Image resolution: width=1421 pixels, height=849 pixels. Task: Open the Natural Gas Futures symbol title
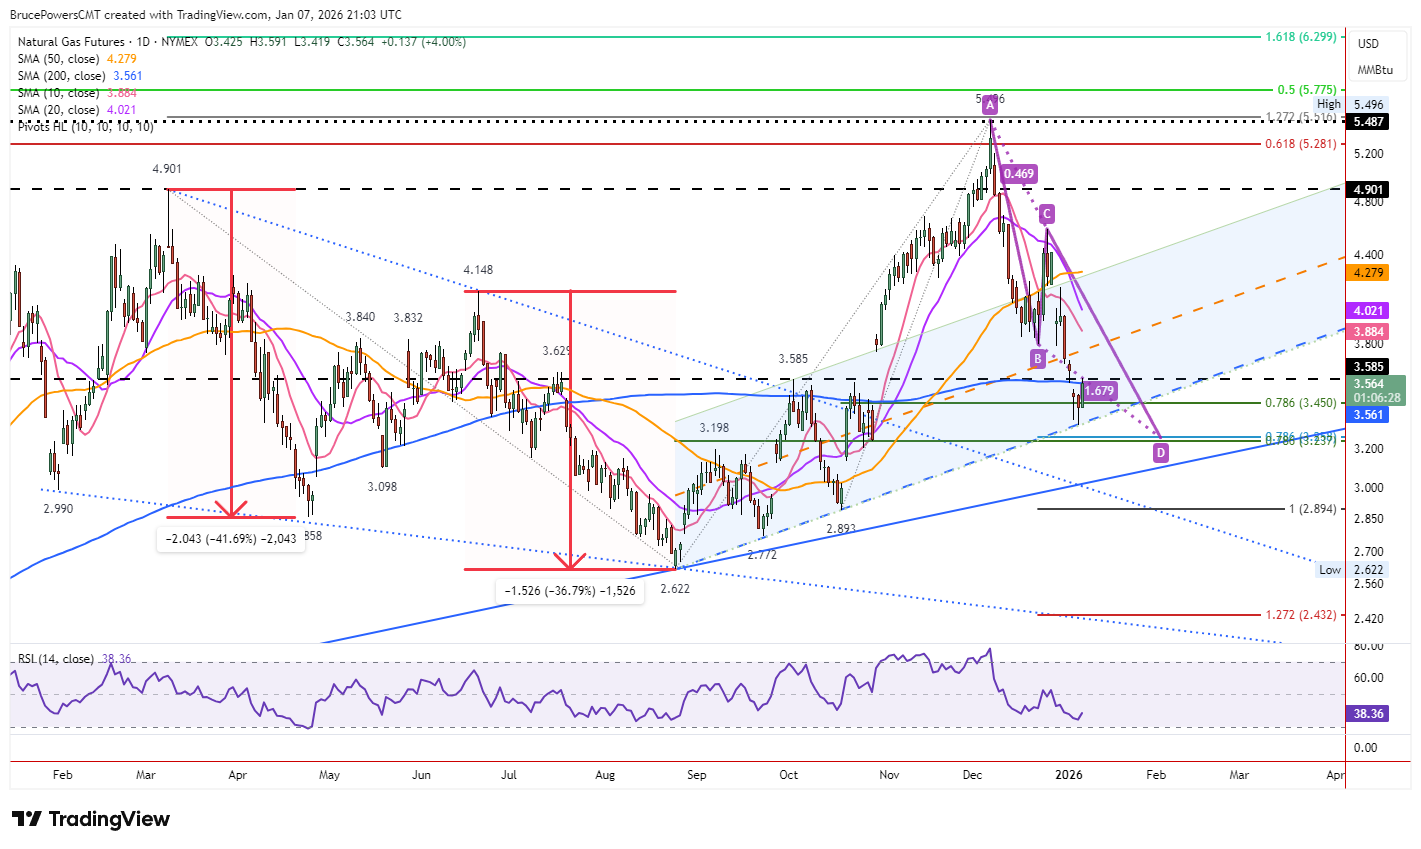[x=71, y=42]
